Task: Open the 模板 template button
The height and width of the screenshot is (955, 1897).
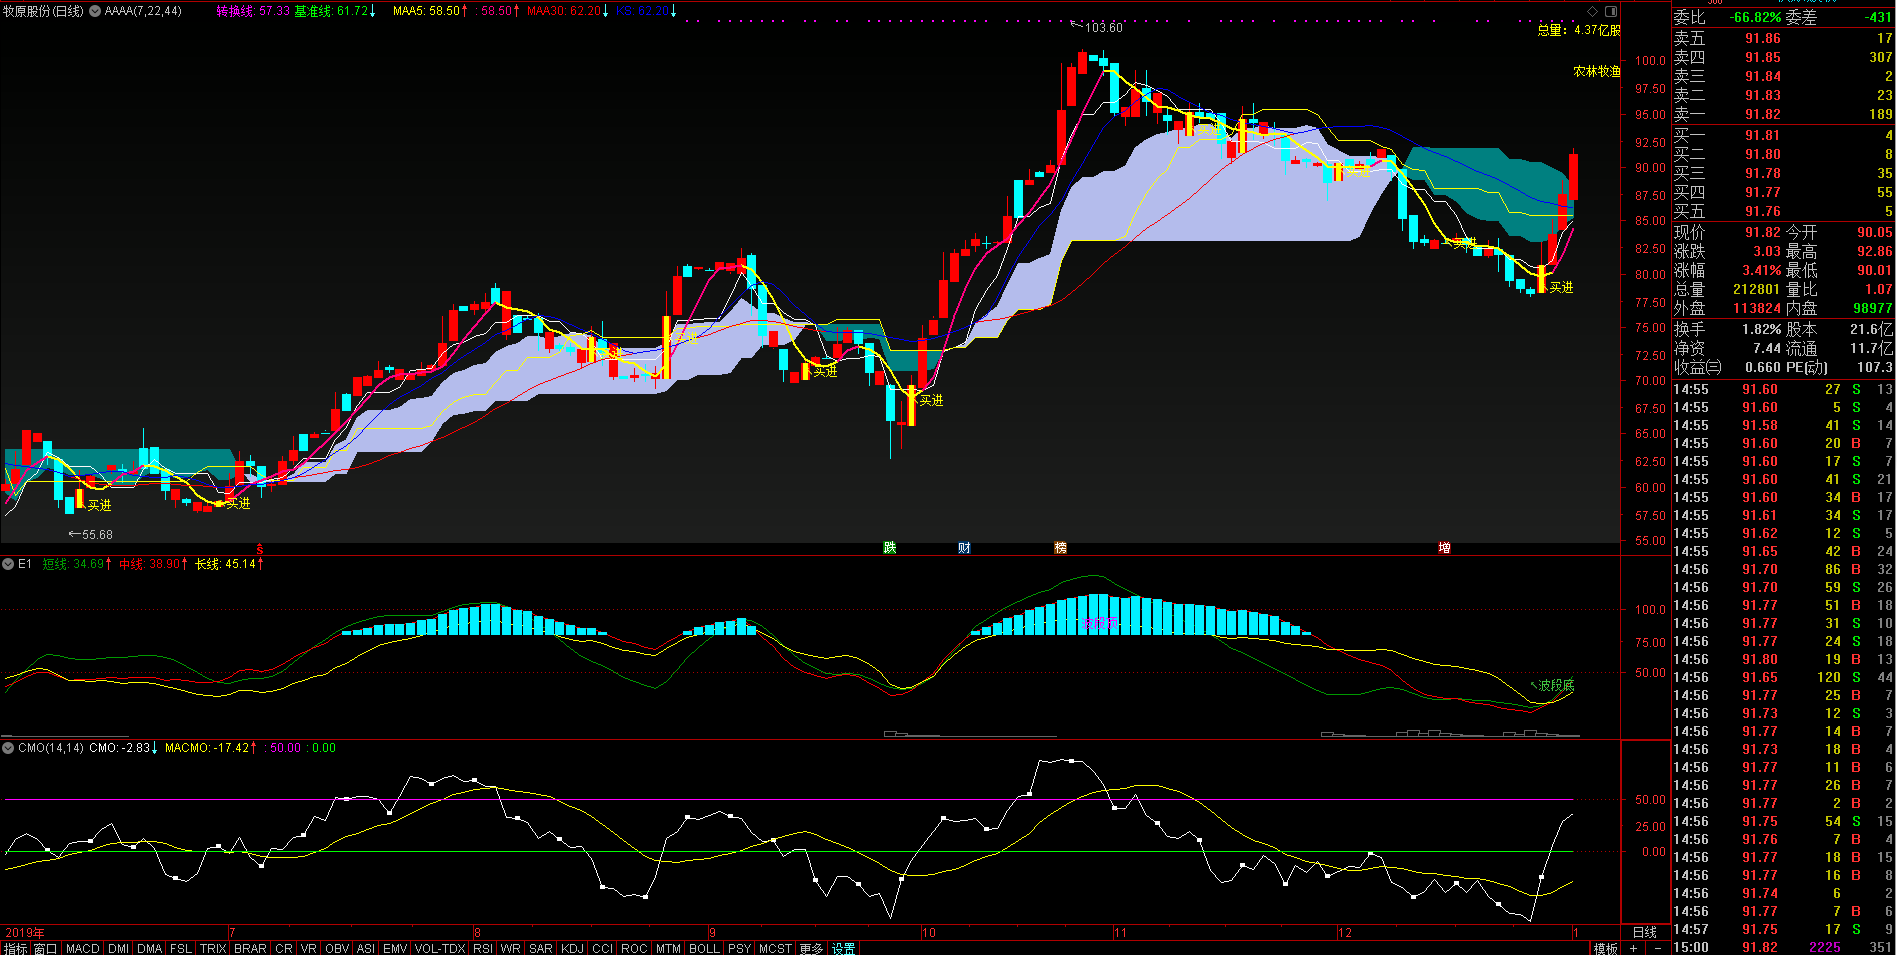Action: (1606, 948)
